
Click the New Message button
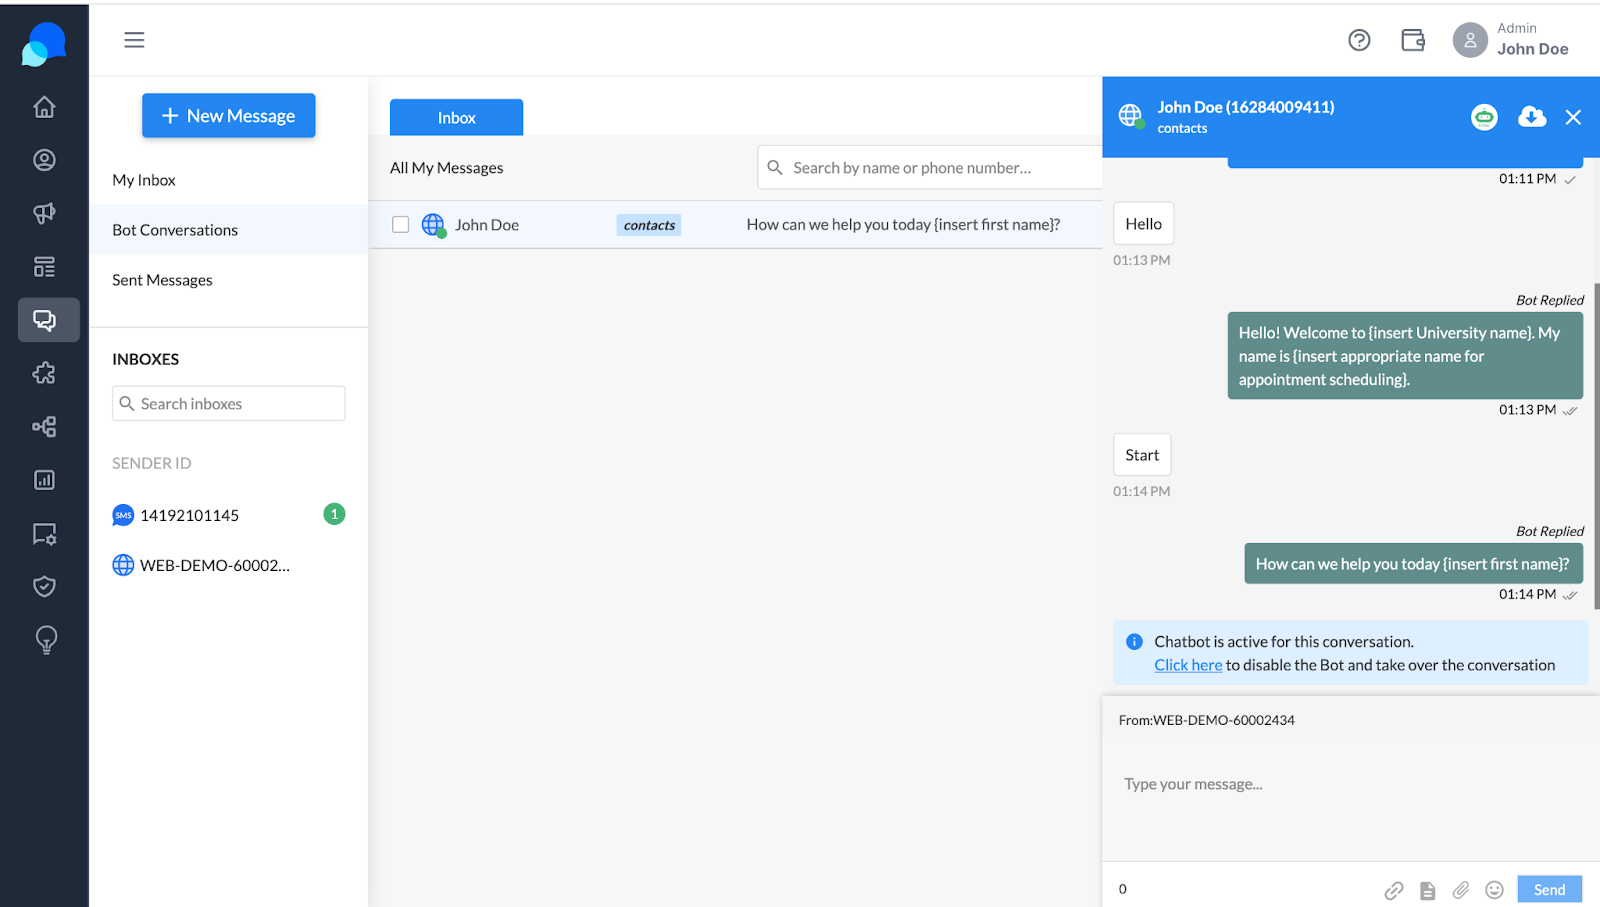[x=229, y=116]
